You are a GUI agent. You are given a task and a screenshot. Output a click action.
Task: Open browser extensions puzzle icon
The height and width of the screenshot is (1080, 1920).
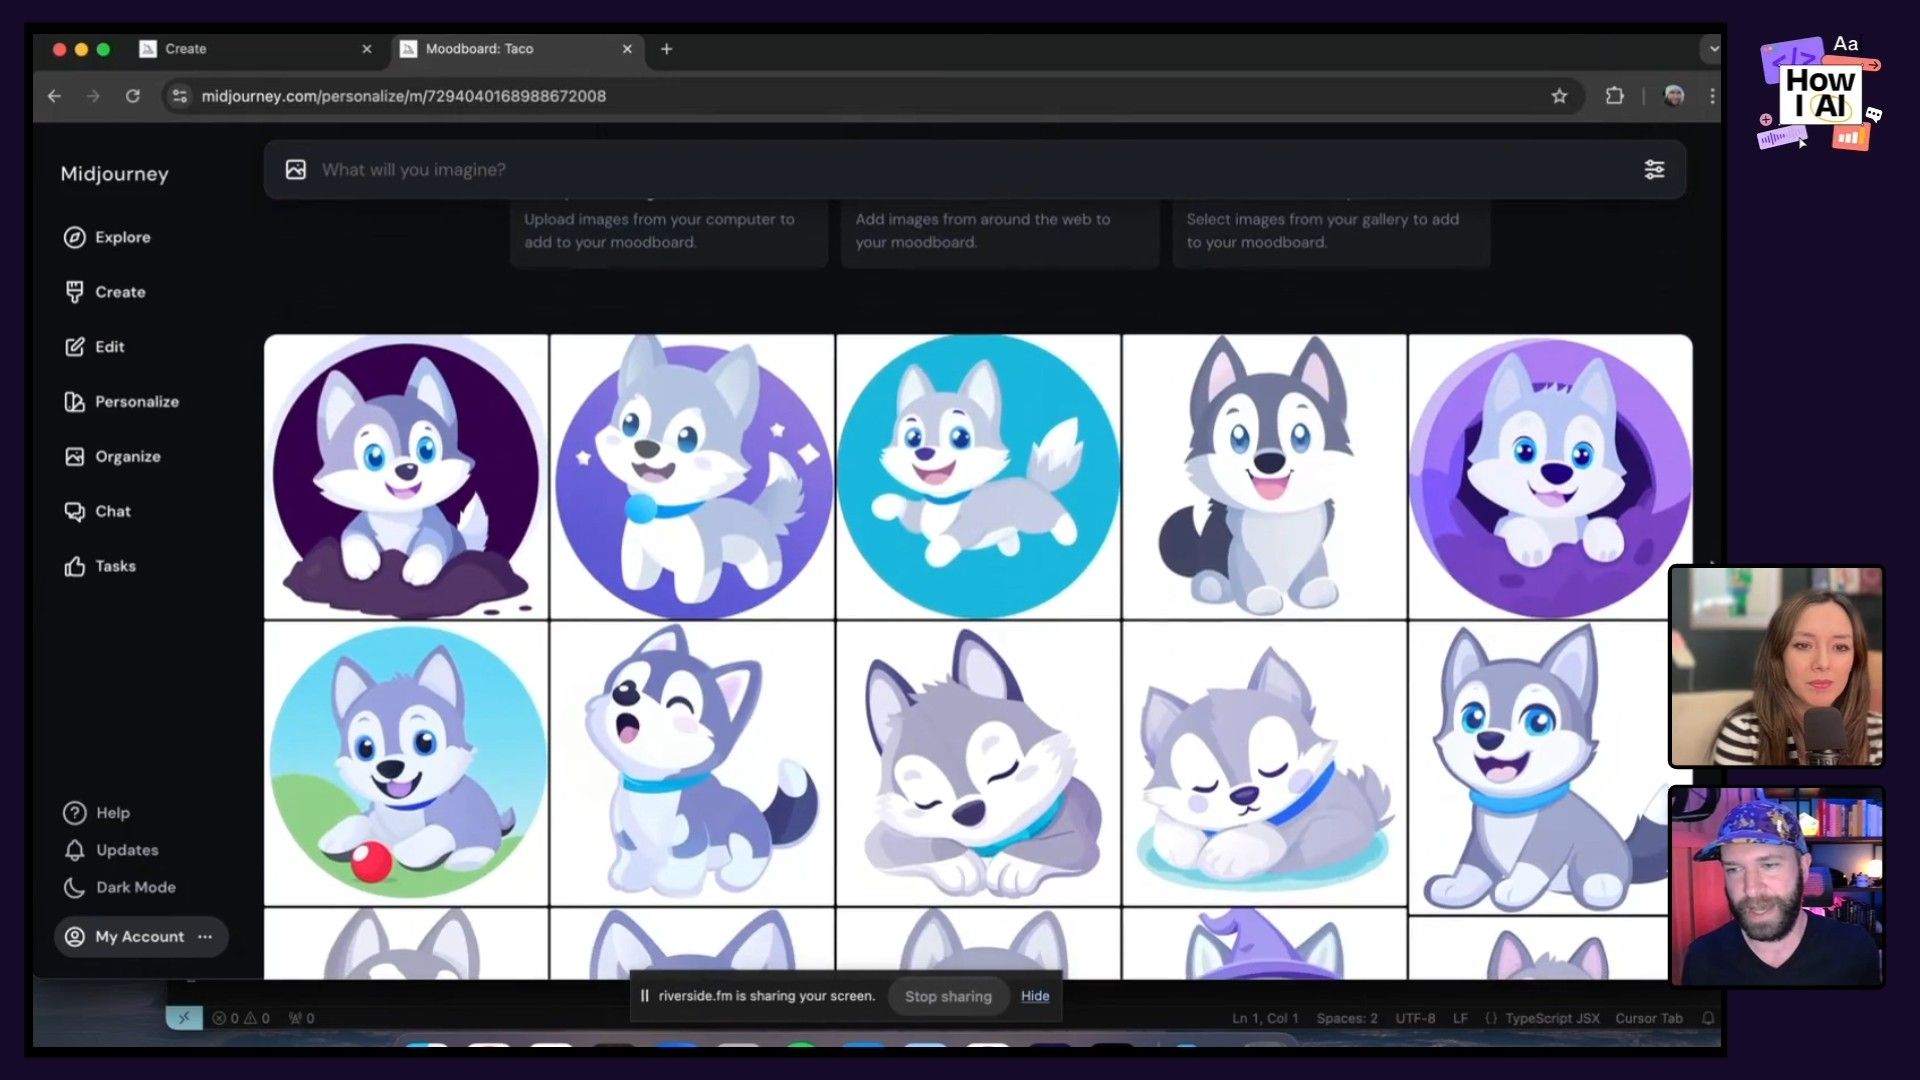coord(1614,96)
